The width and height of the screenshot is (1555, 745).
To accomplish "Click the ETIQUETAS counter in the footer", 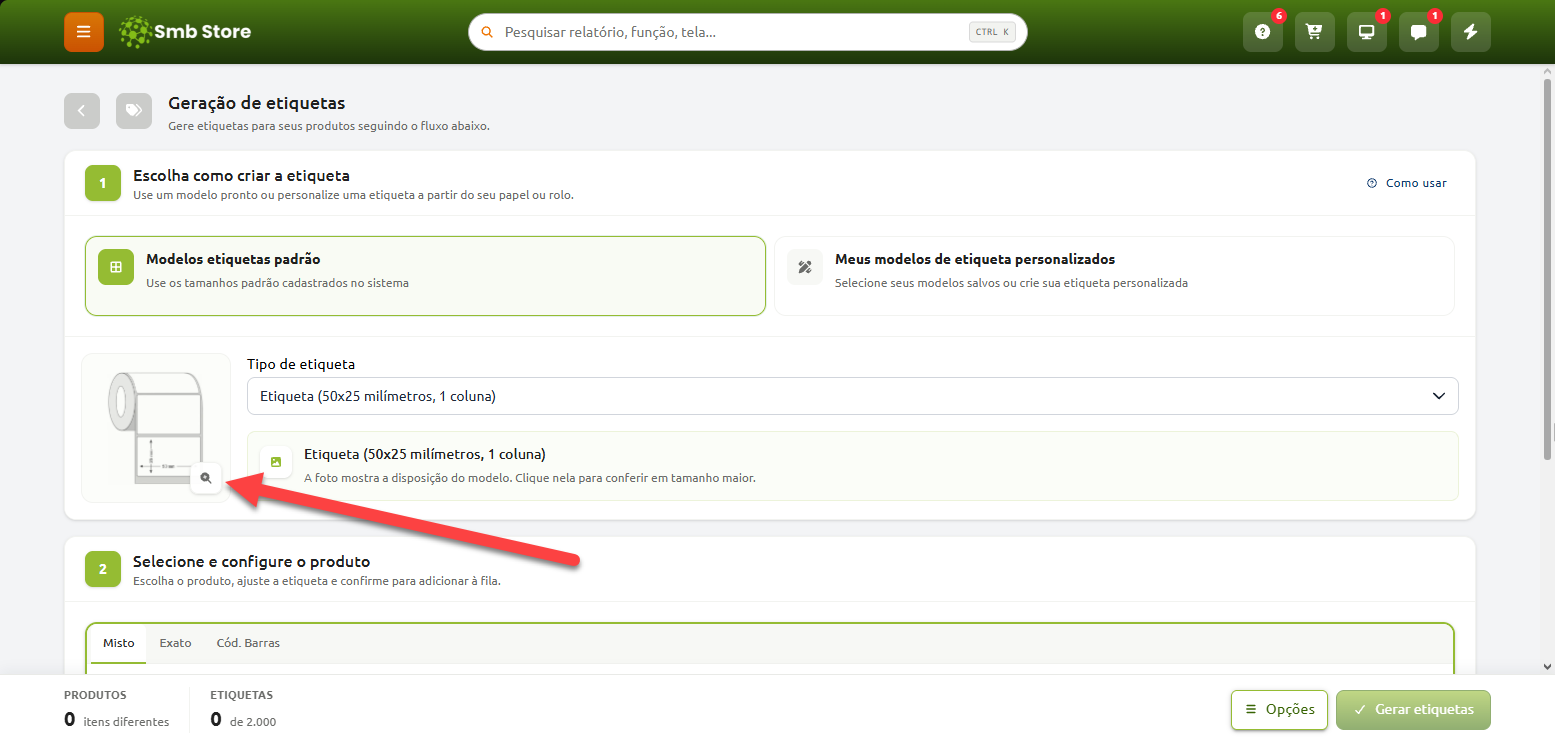I will coord(243,709).
